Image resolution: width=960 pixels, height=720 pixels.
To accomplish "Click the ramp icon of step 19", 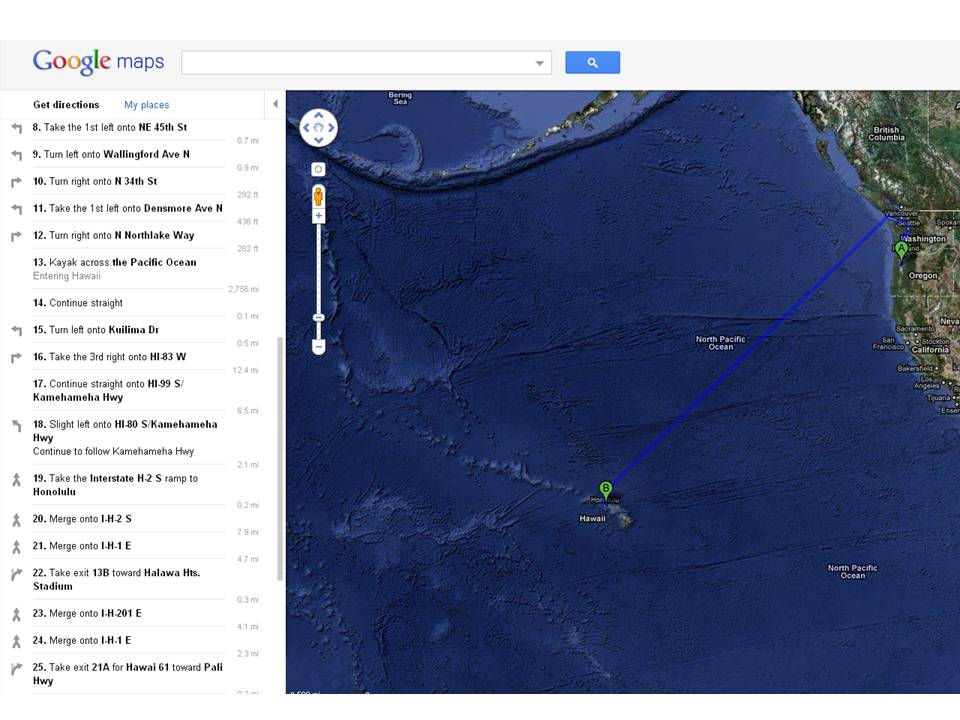I will (17, 479).
